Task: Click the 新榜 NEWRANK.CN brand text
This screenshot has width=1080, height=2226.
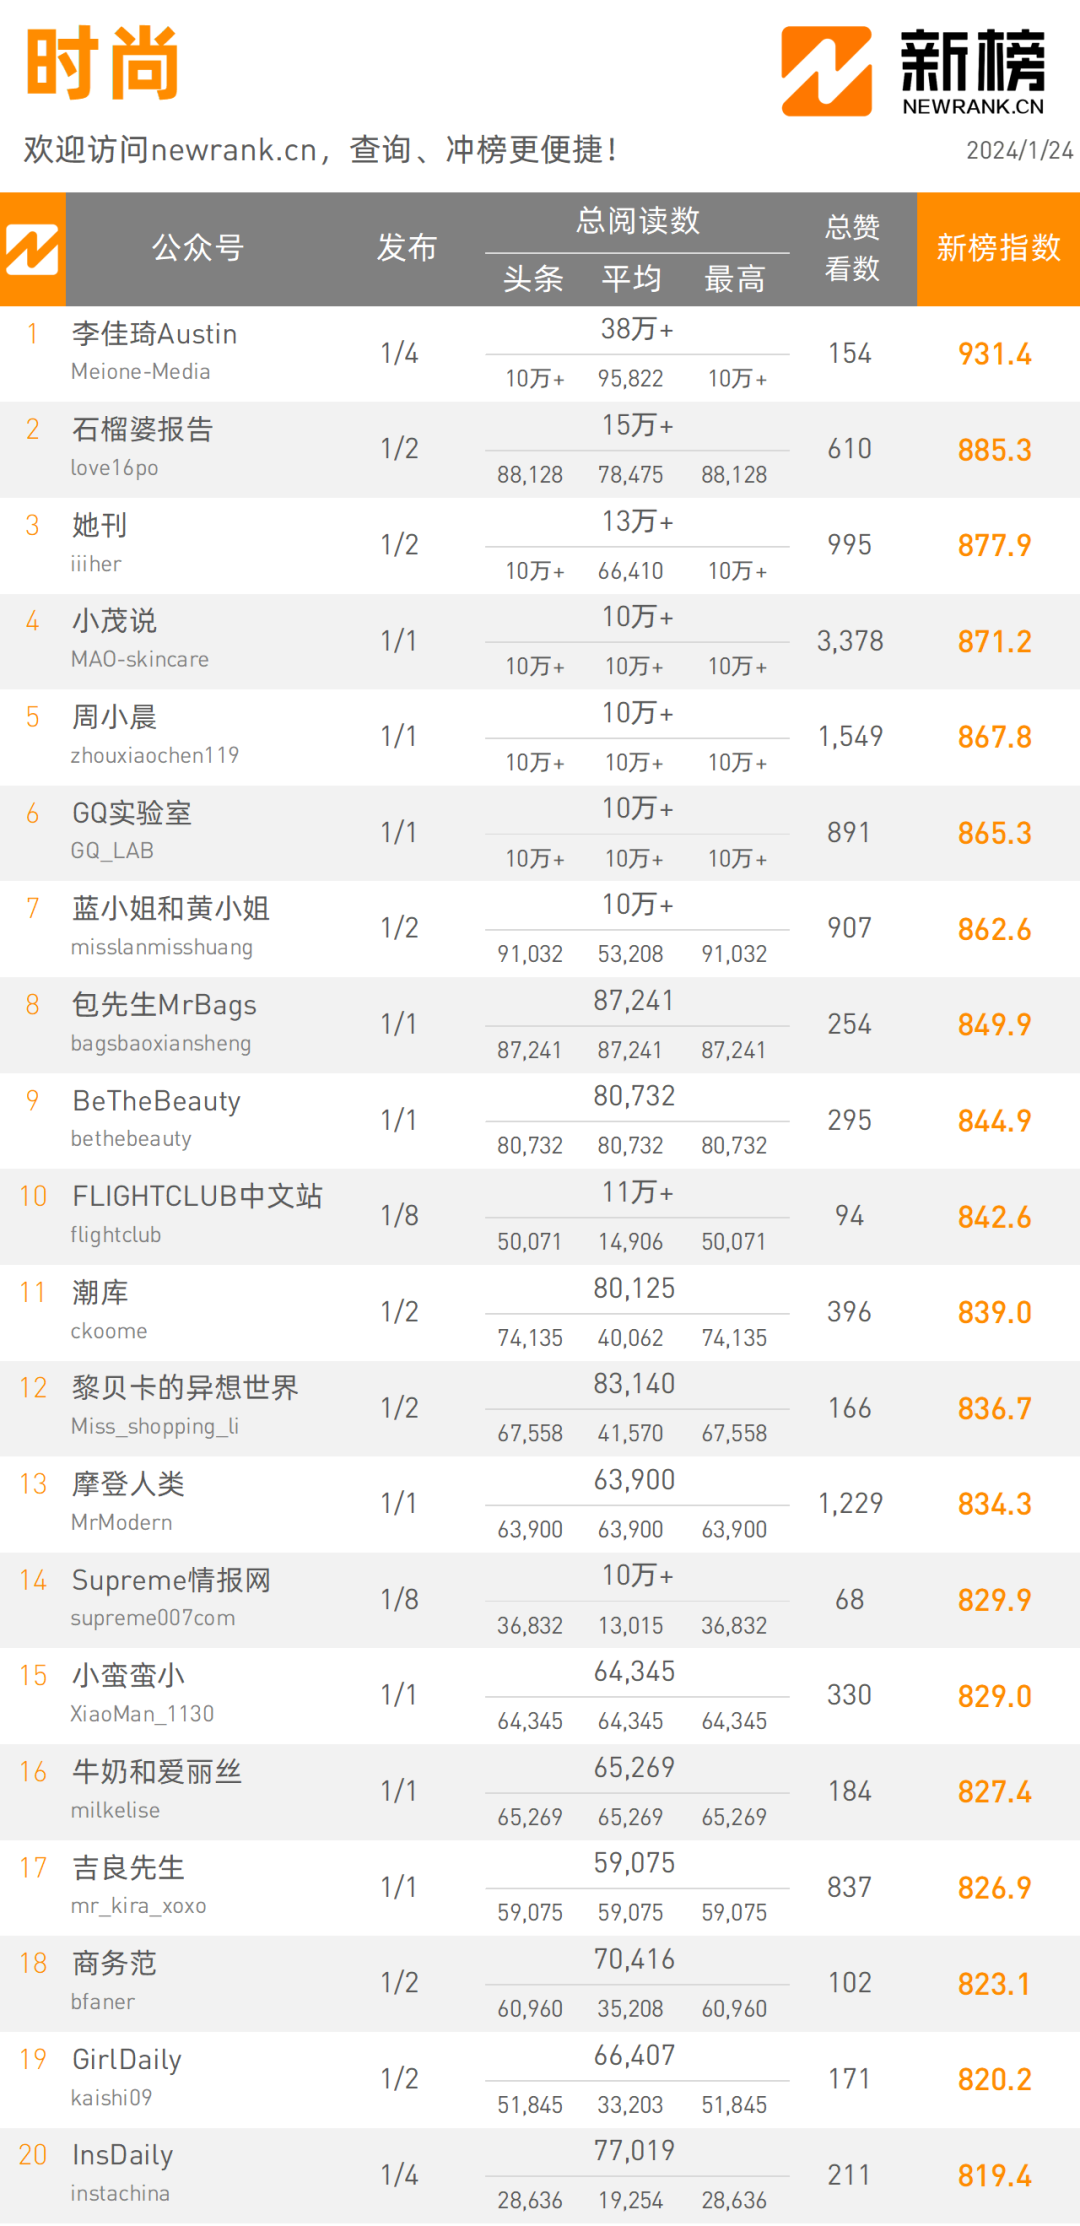Action: pyautogui.click(x=973, y=72)
